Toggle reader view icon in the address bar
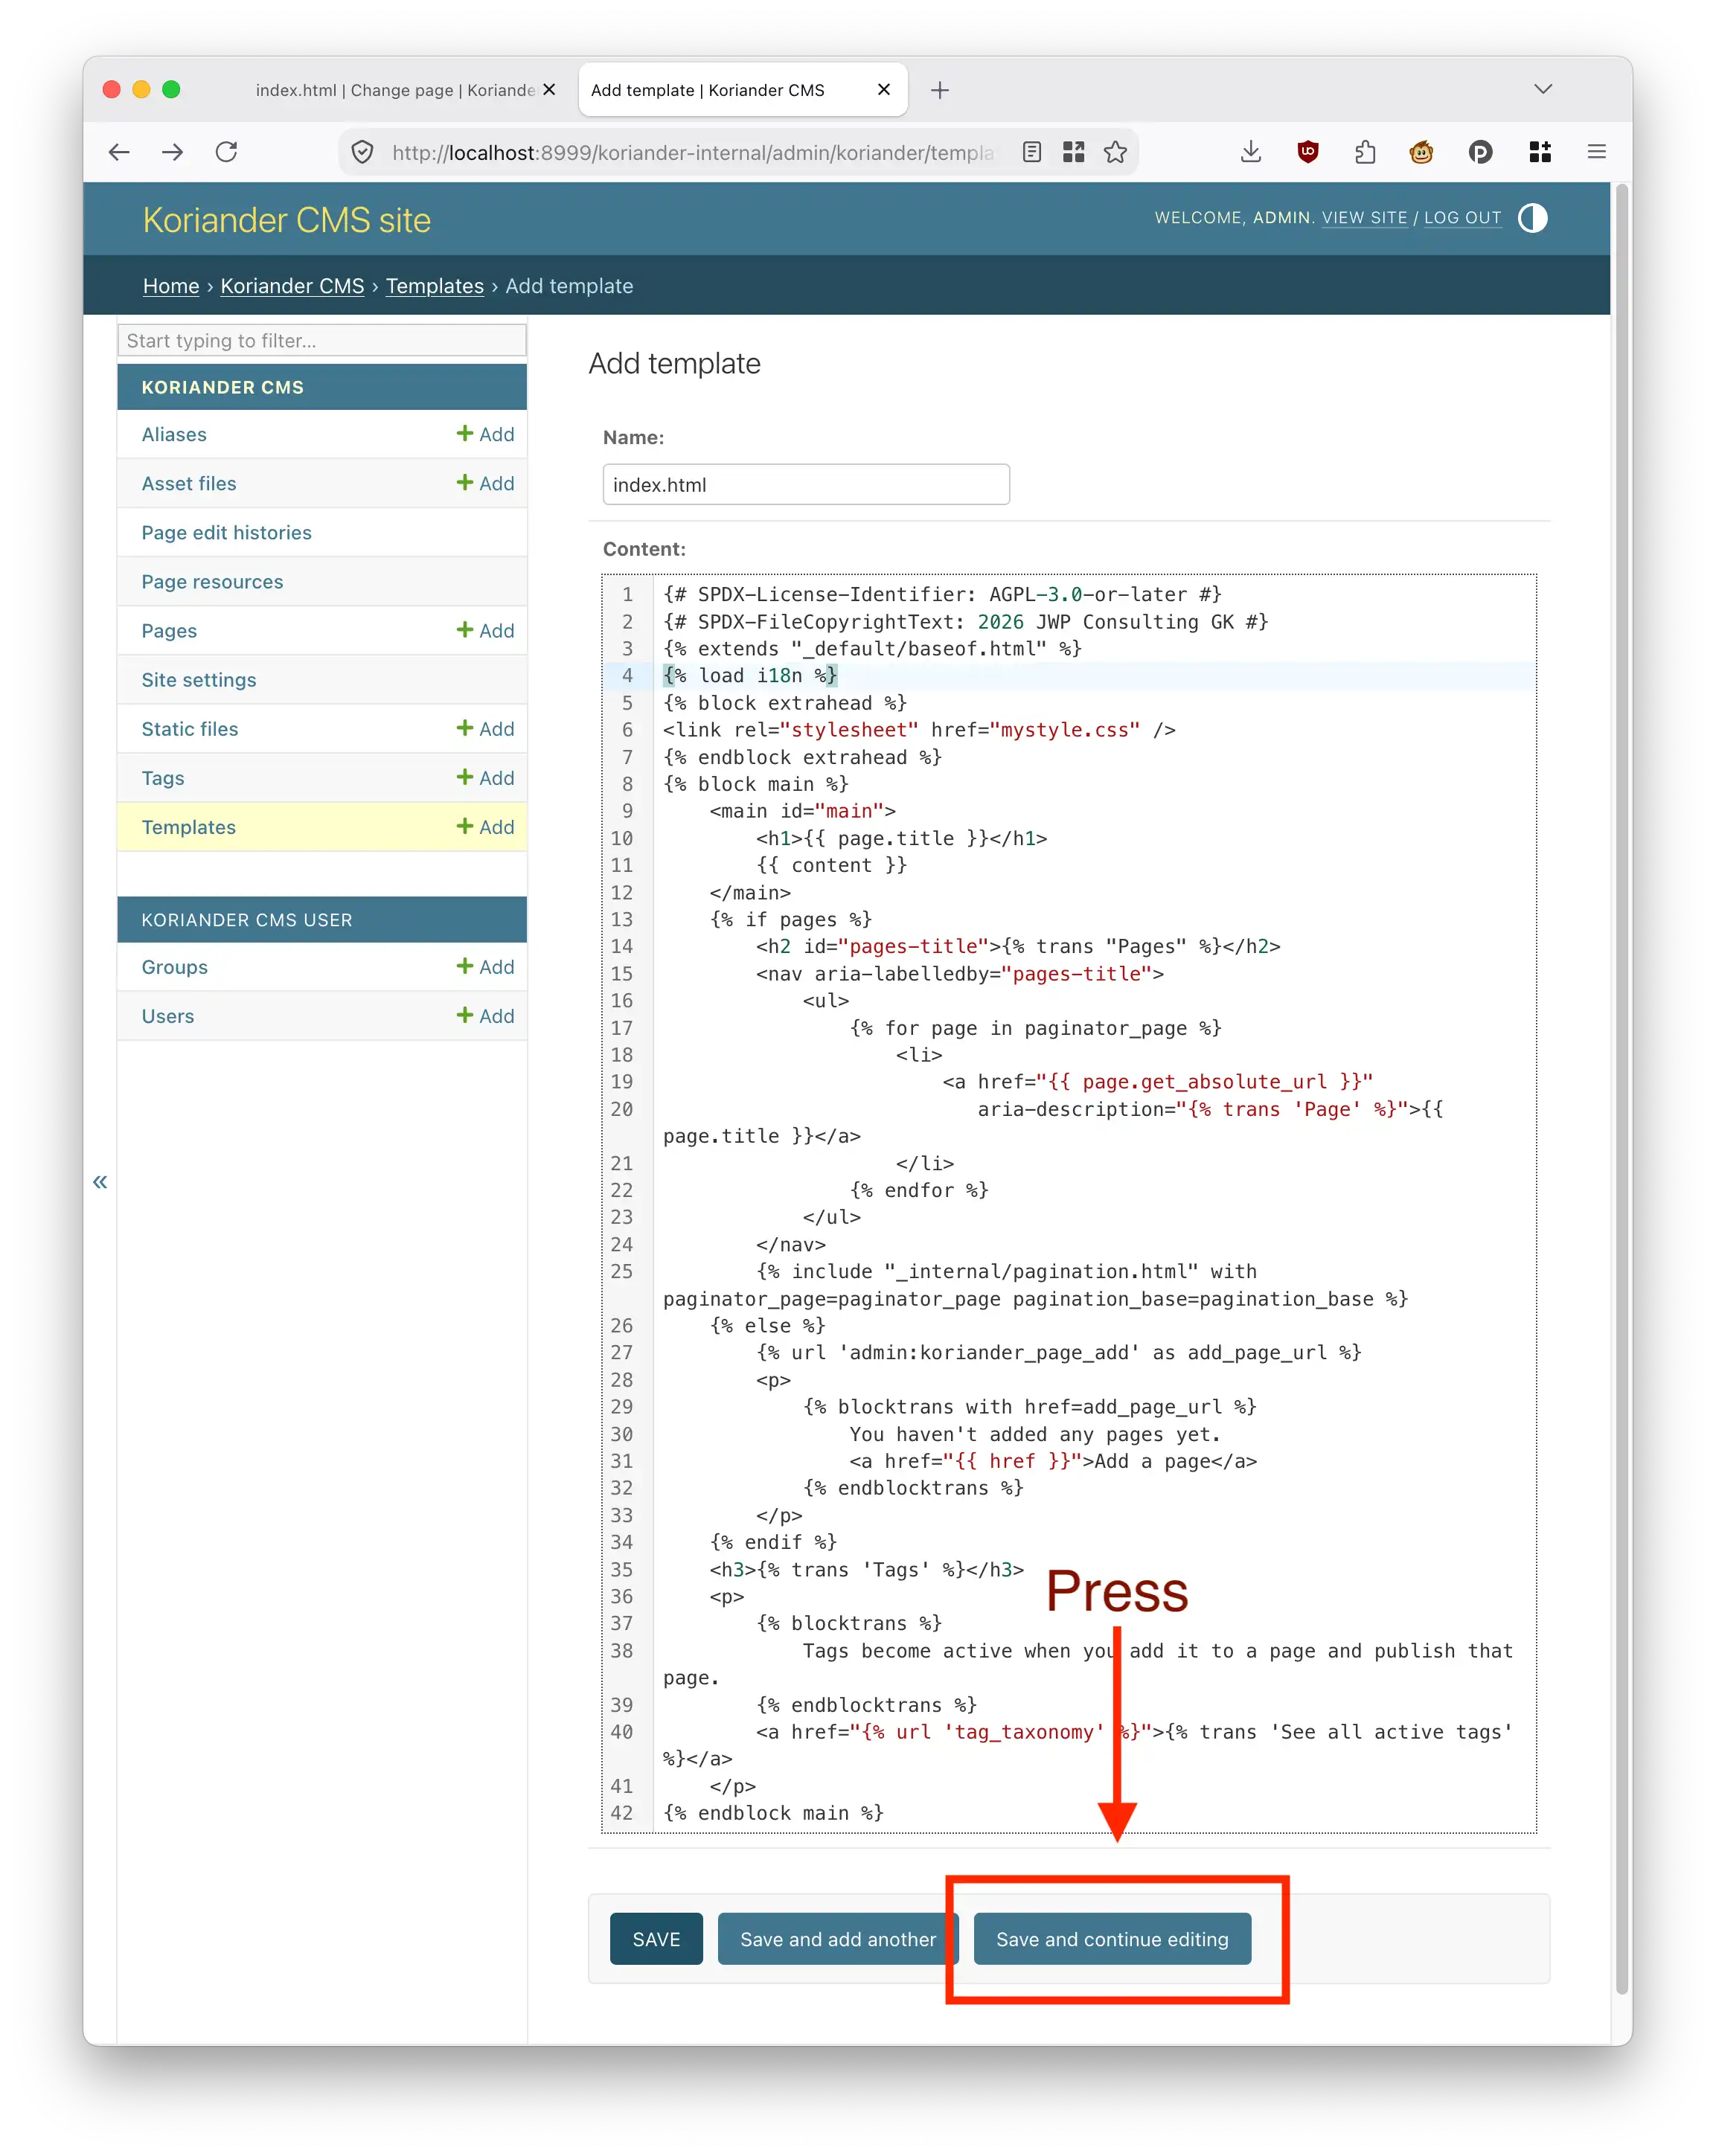This screenshot has height=2156, width=1716. (x=1032, y=152)
